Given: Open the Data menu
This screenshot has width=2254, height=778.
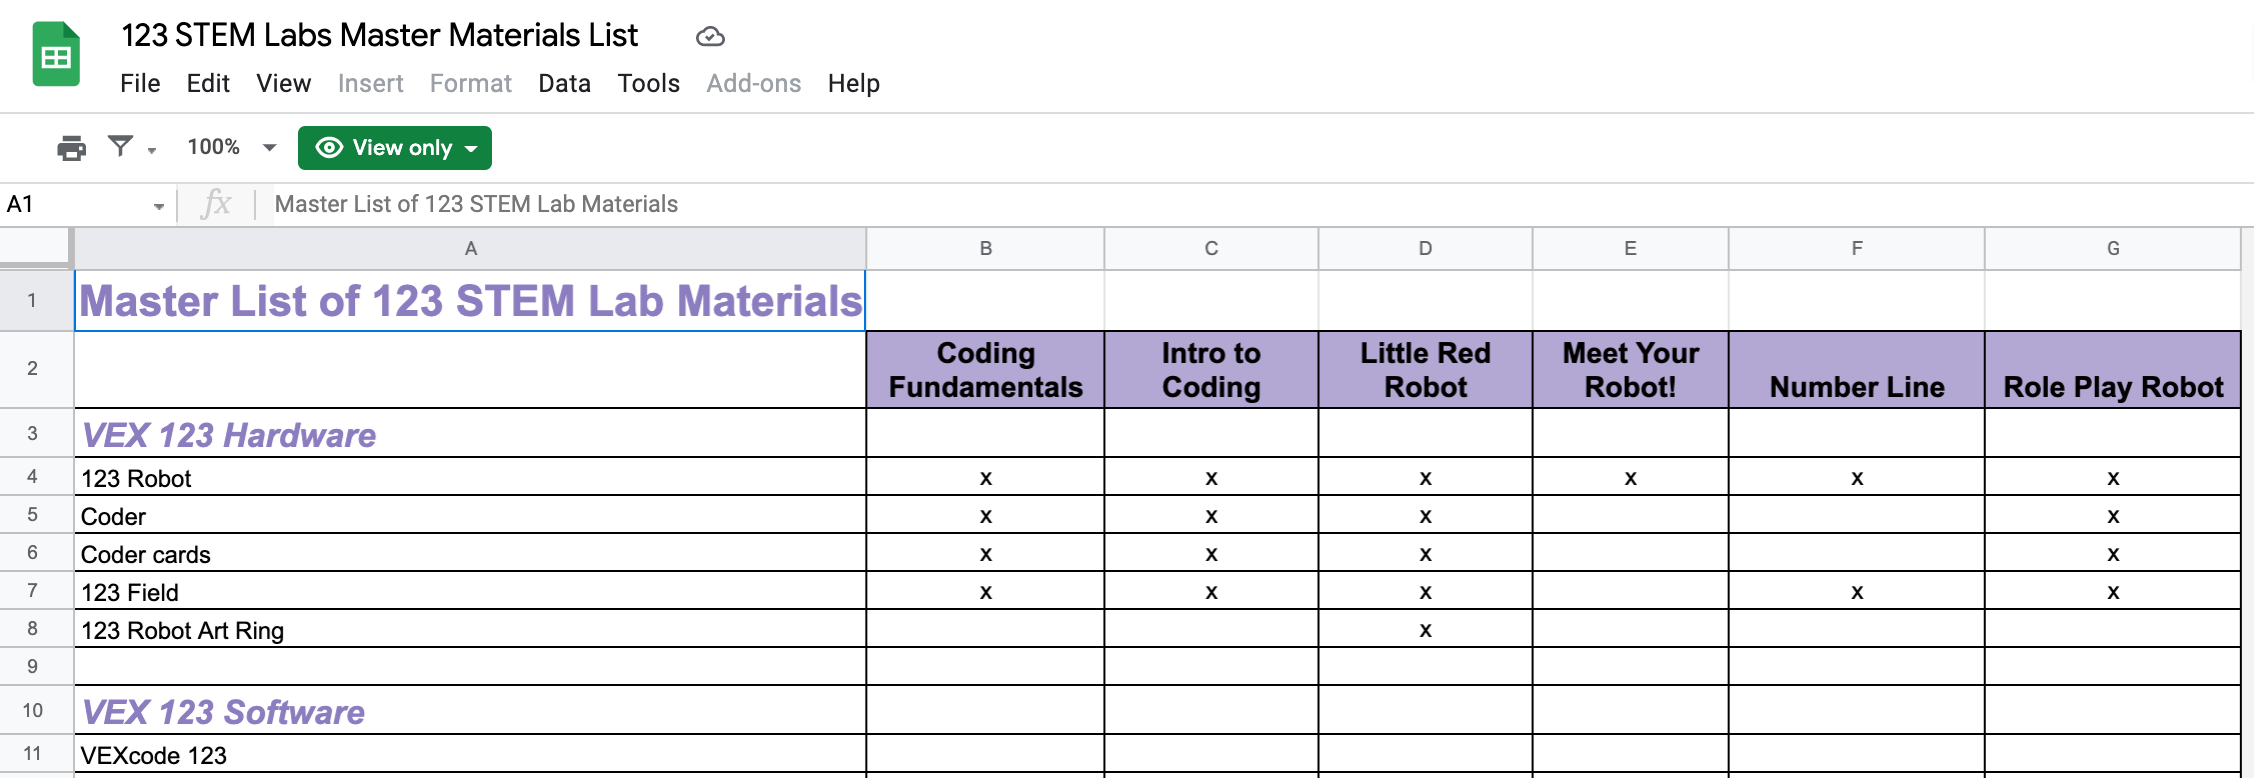Looking at the screenshot, I should [x=564, y=83].
